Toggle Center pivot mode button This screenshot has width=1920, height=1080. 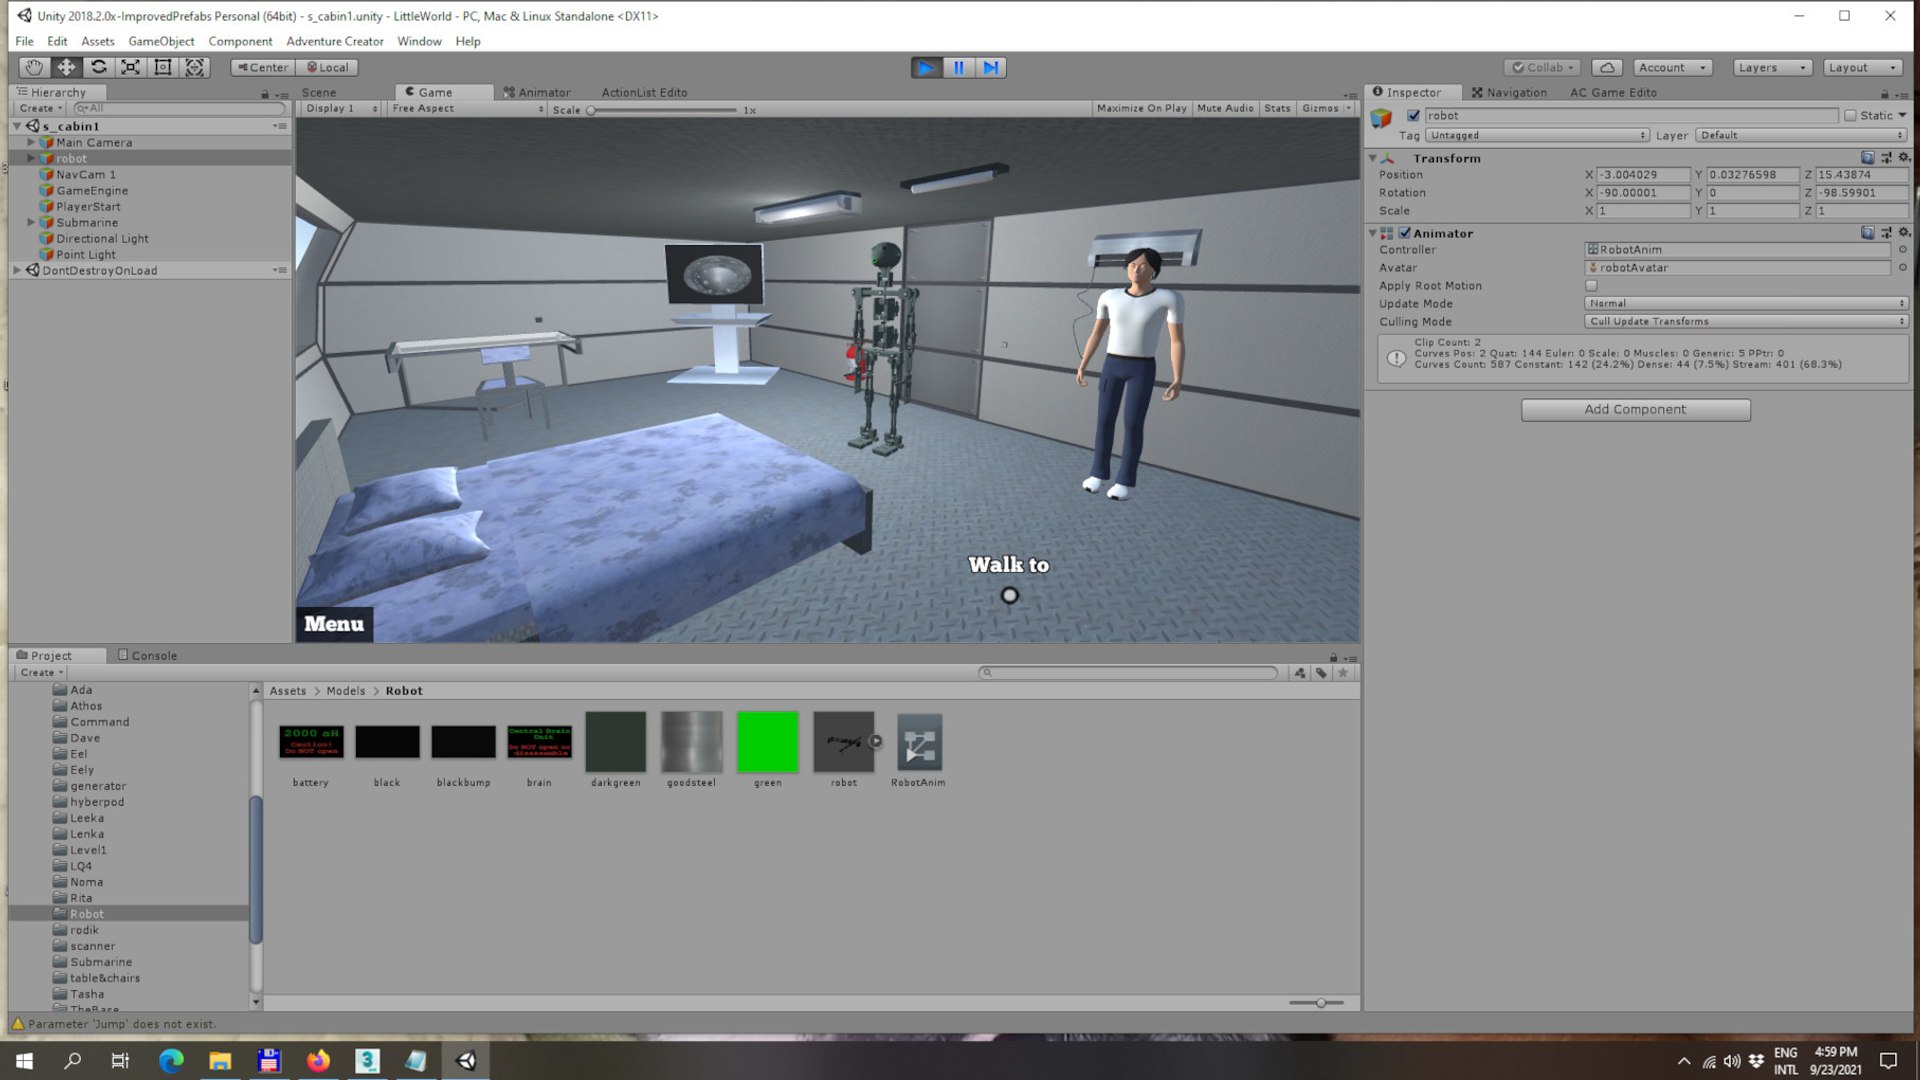[262, 67]
